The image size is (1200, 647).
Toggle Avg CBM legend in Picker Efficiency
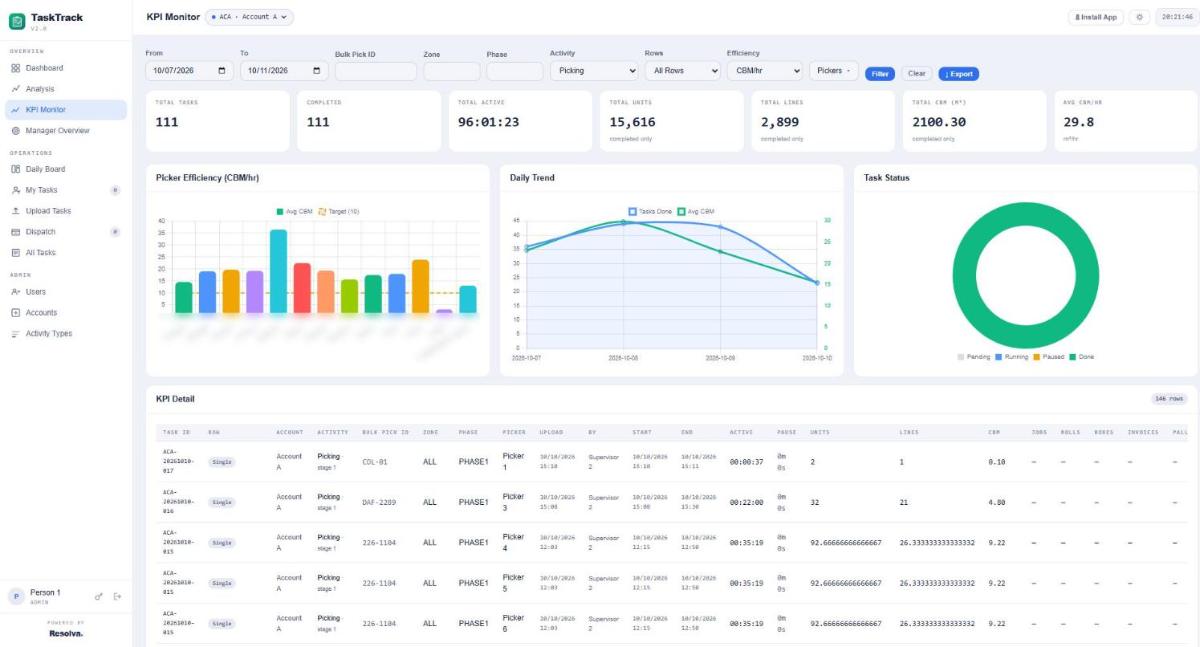[294, 211]
